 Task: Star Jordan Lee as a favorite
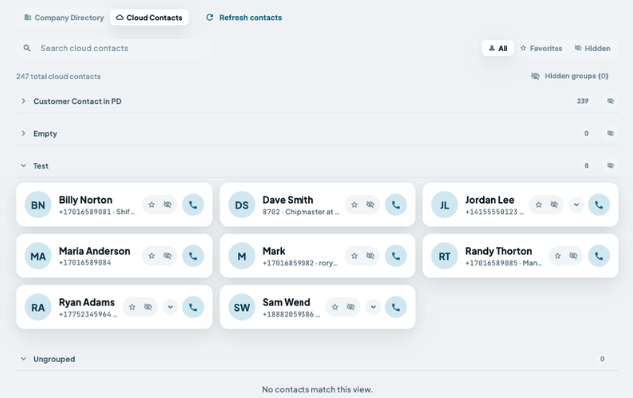[x=538, y=205]
